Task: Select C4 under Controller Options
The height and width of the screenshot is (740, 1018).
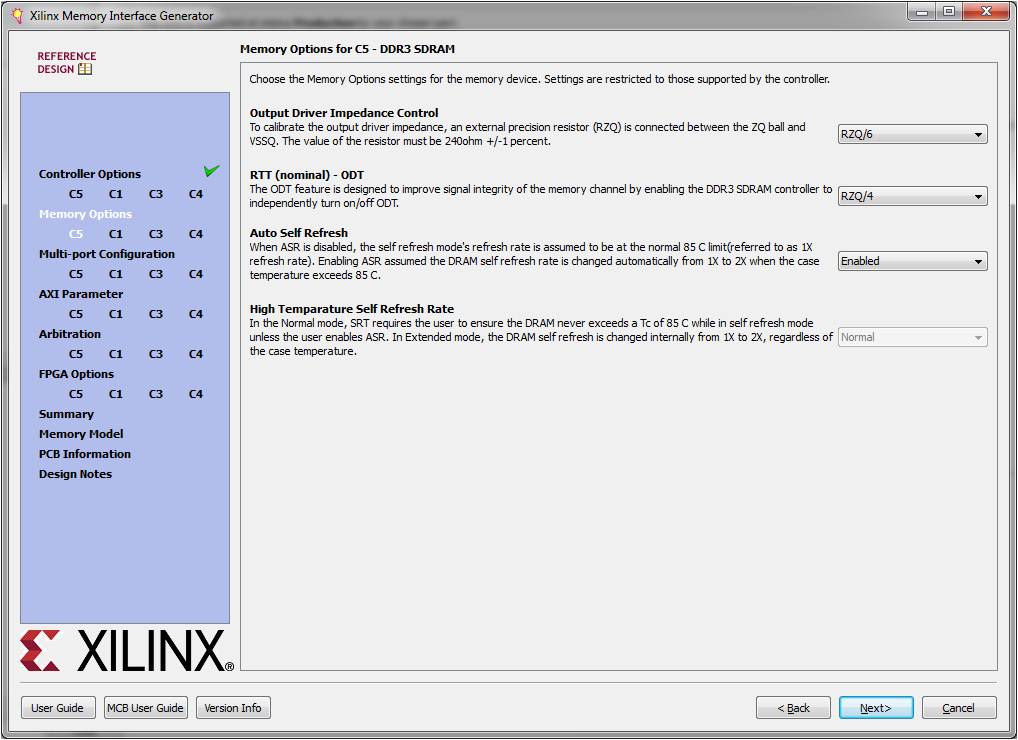Action: point(195,194)
